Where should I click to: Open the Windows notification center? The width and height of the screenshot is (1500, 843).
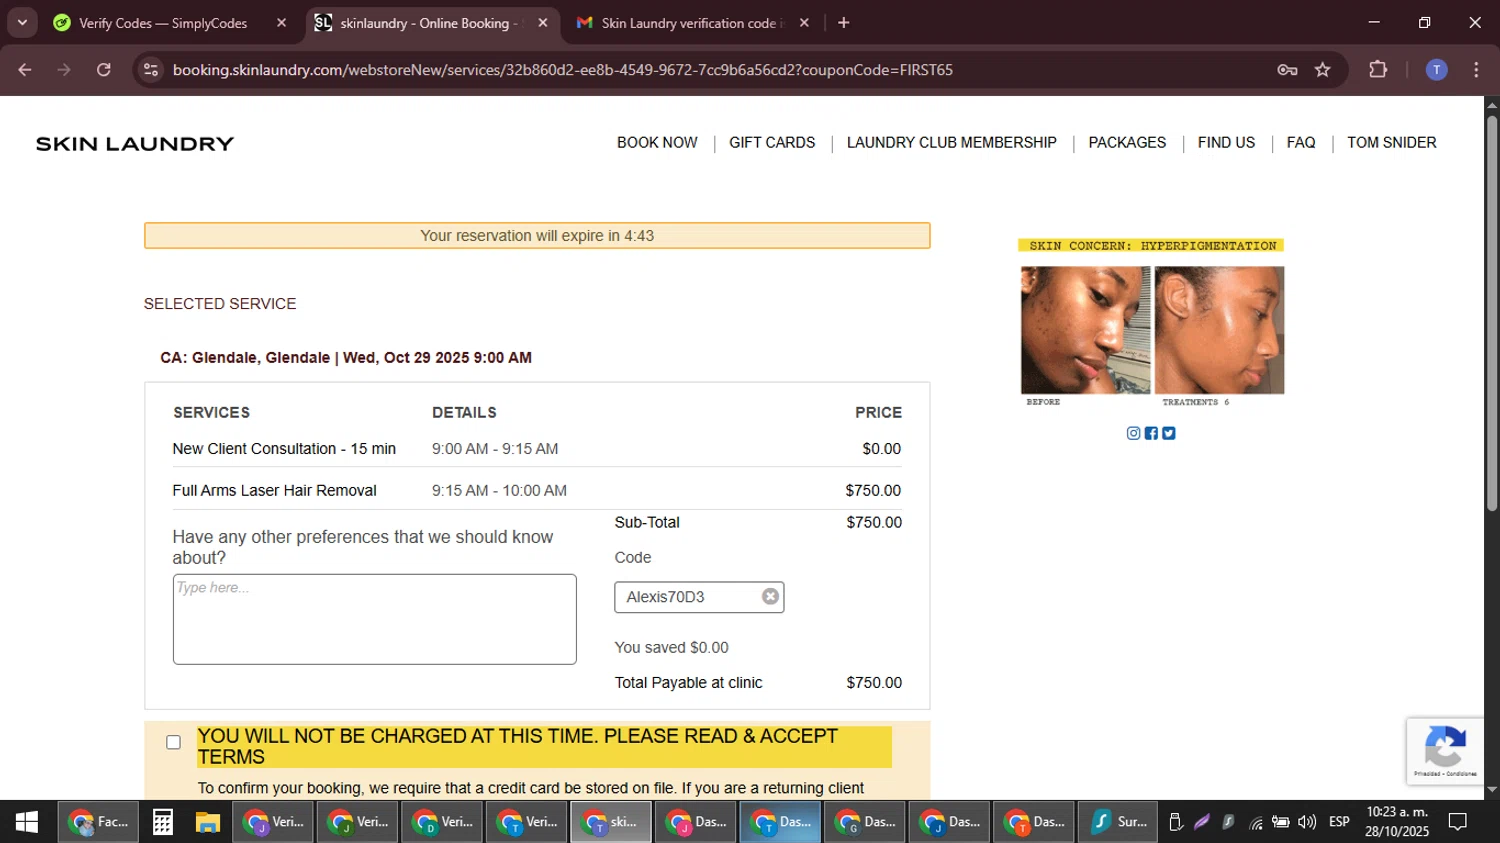pos(1458,822)
